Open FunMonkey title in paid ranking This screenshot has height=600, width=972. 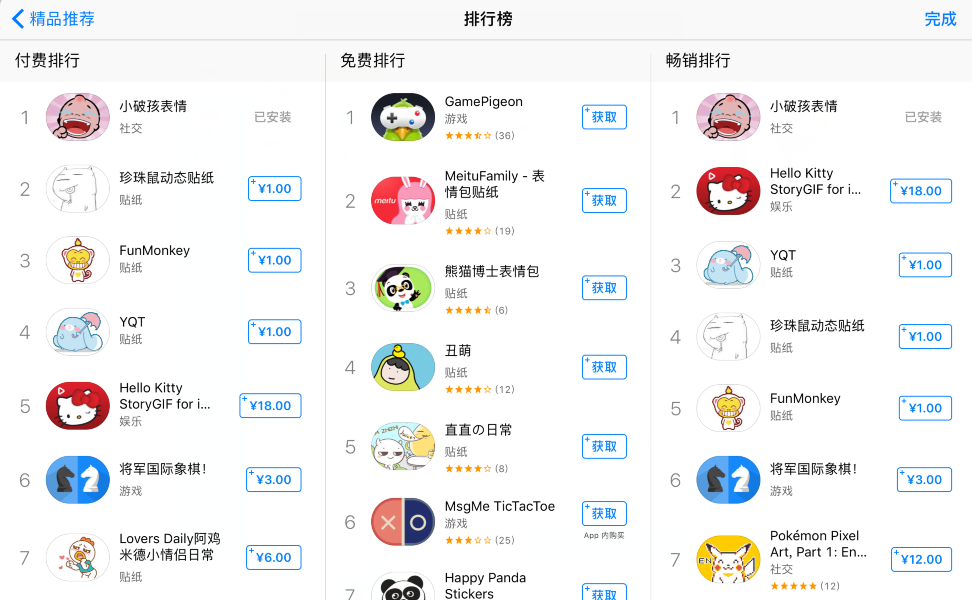[x=154, y=250]
